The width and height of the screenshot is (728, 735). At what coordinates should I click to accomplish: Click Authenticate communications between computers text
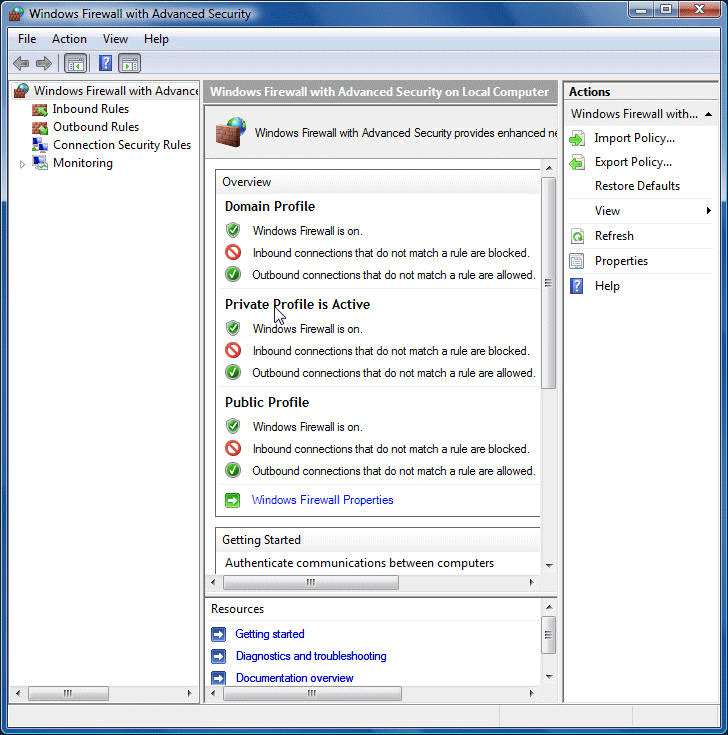[x=360, y=563]
